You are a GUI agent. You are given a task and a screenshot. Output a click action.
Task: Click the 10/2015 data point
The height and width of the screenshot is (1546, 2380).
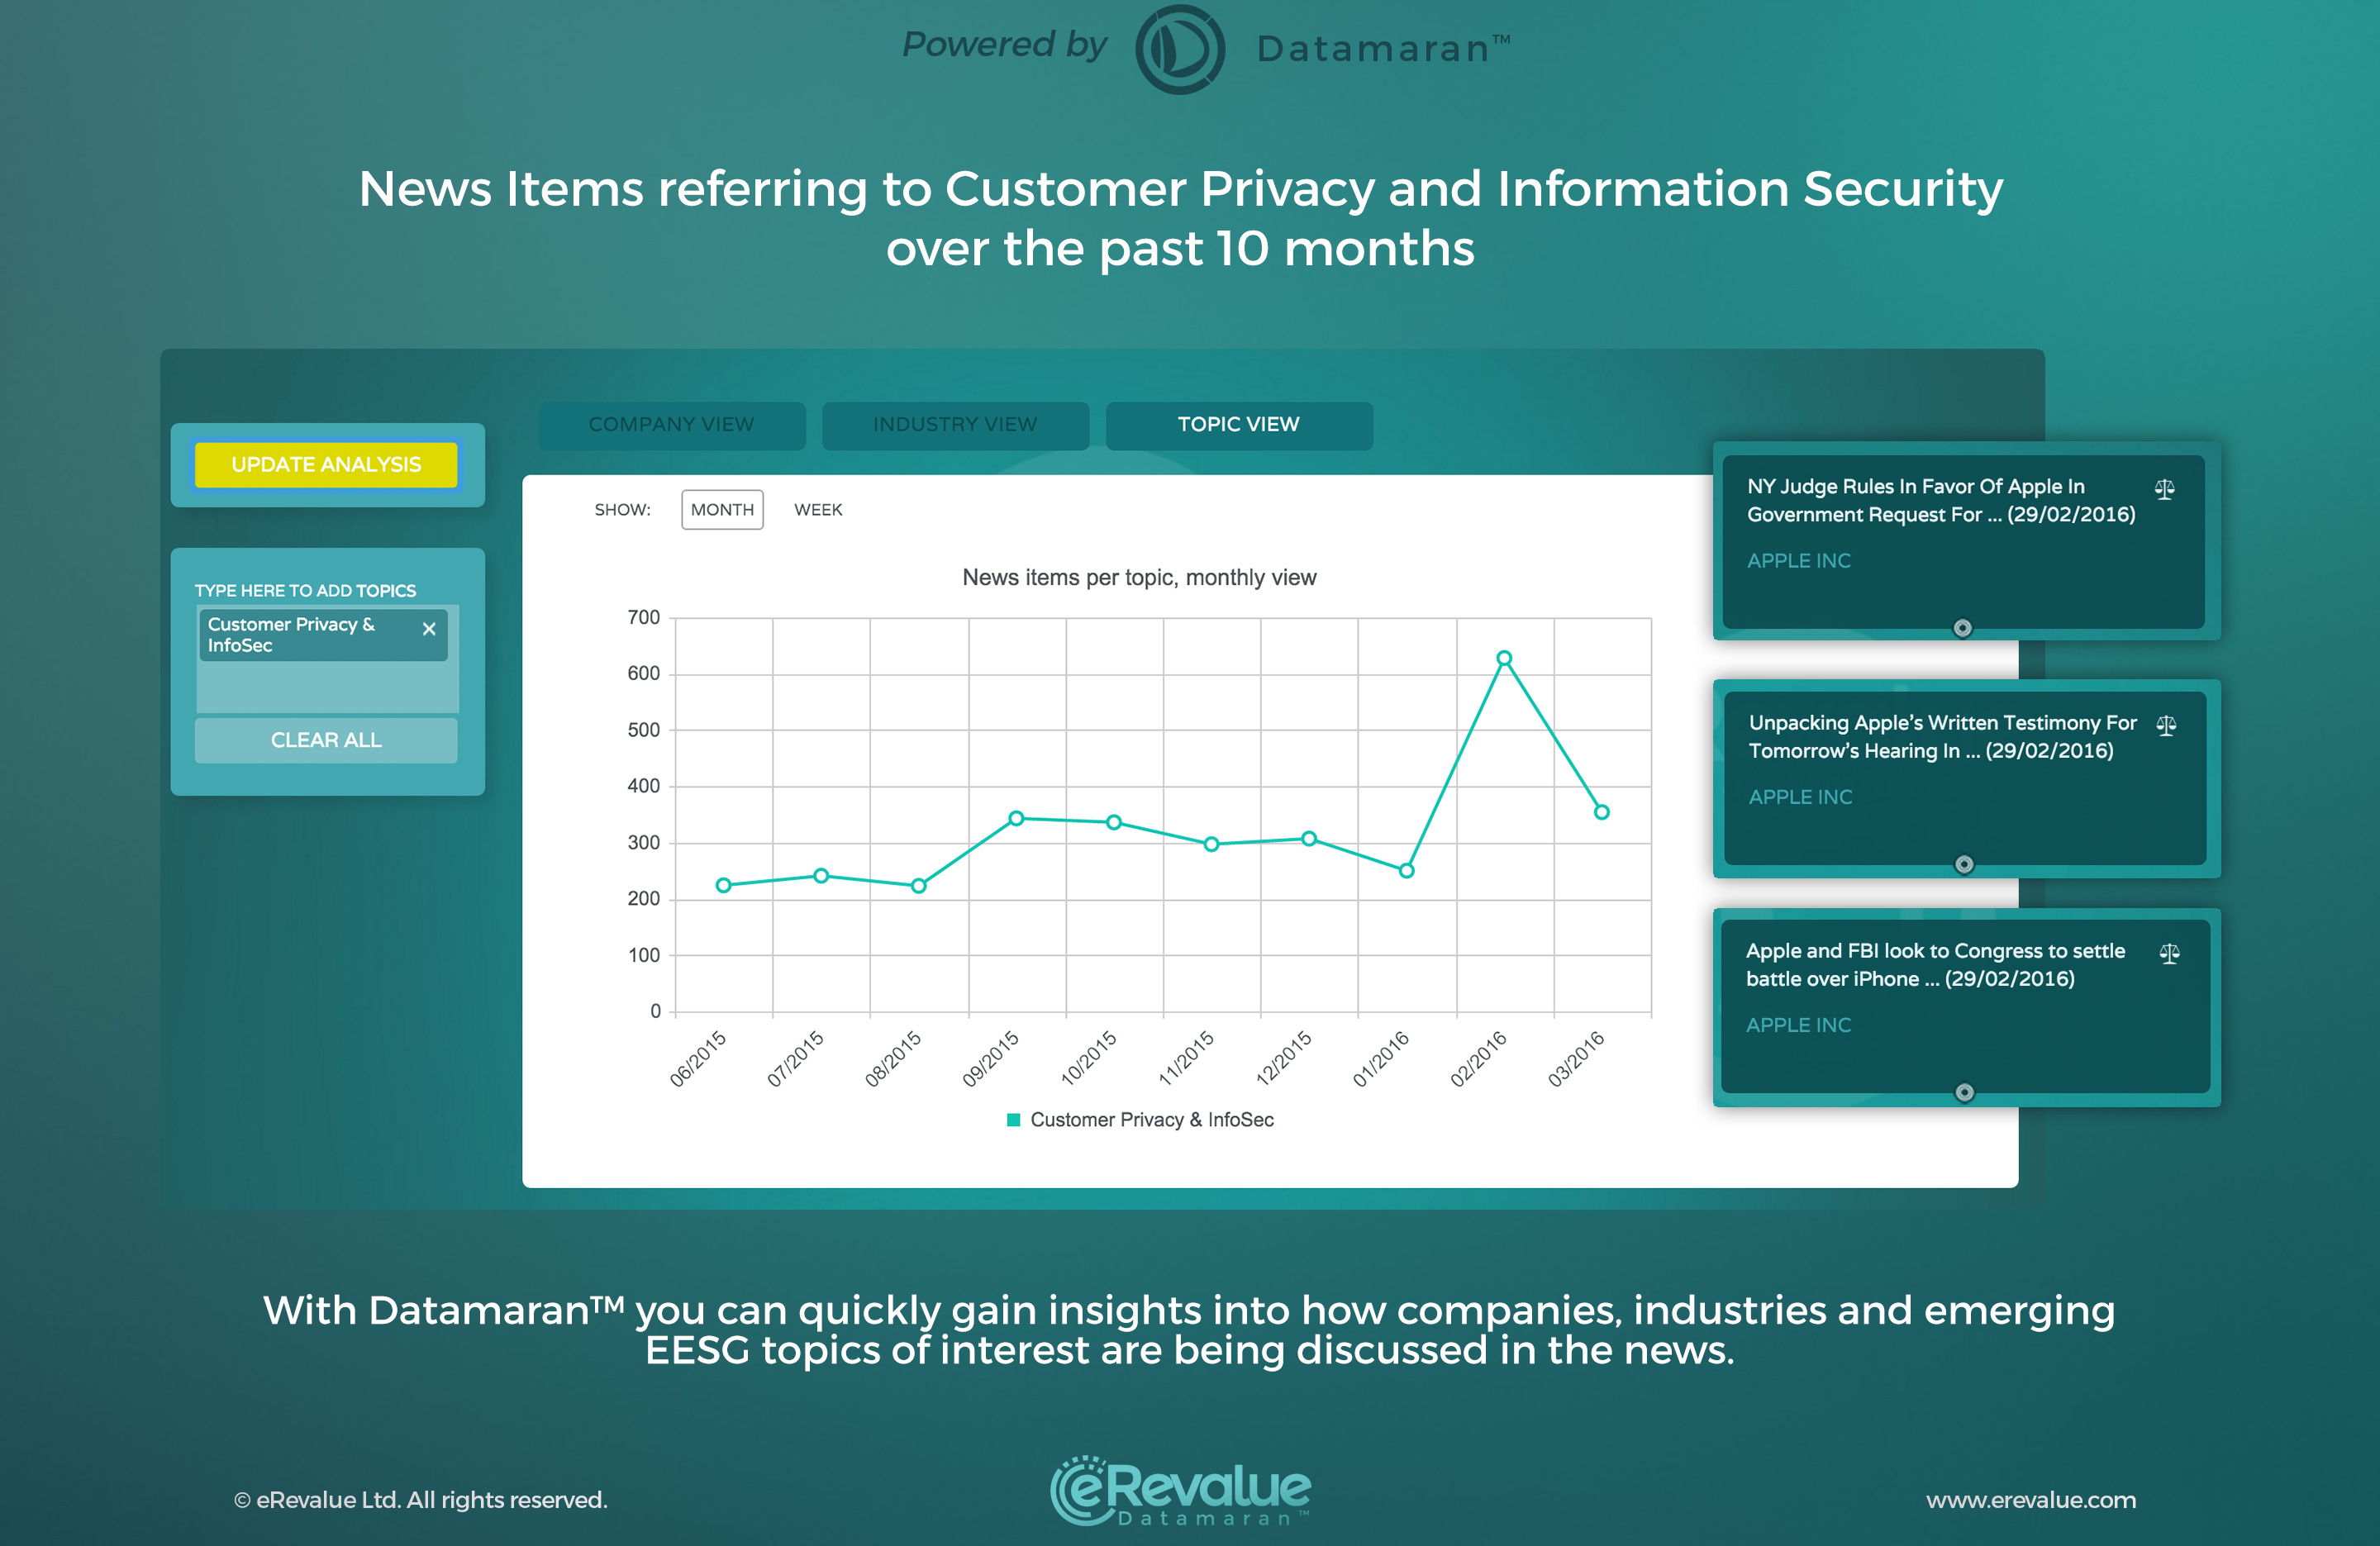(1114, 822)
